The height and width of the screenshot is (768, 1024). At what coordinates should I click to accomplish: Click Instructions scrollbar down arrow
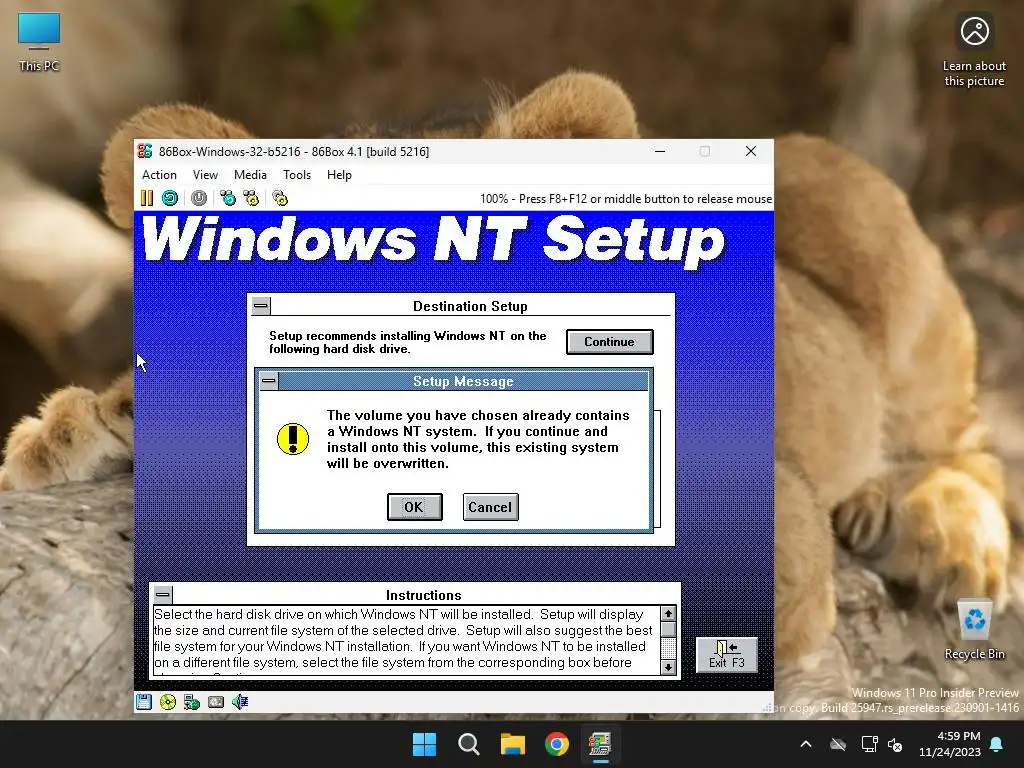[x=668, y=667]
